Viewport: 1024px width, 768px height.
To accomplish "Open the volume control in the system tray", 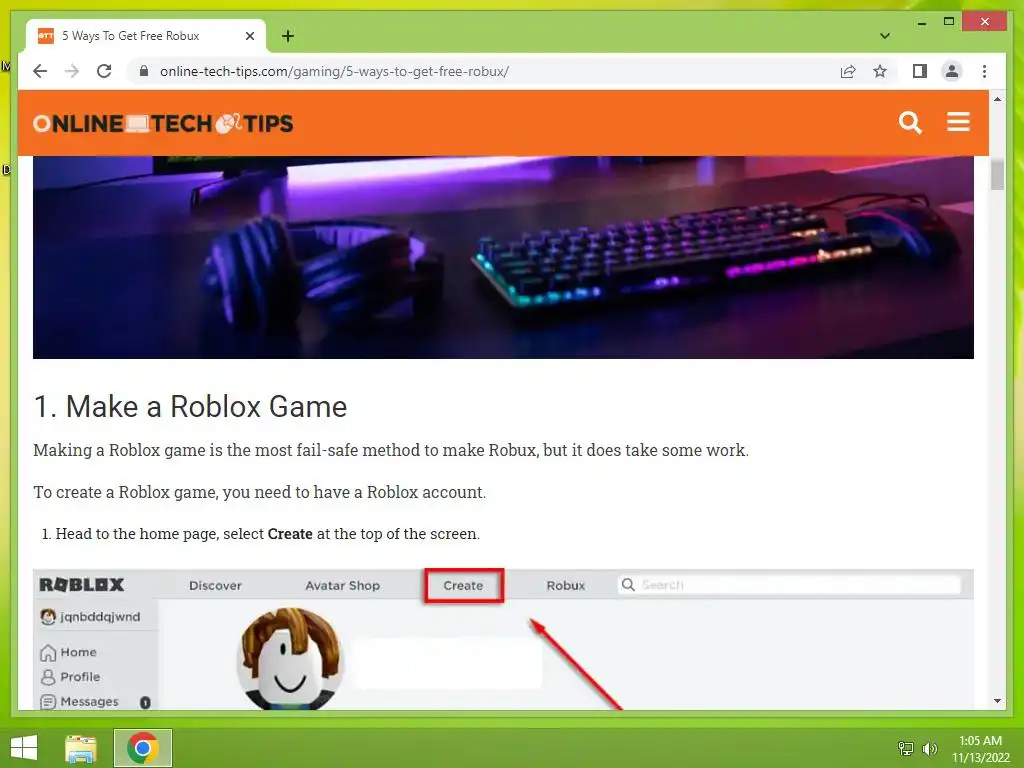I will click(x=929, y=748).
